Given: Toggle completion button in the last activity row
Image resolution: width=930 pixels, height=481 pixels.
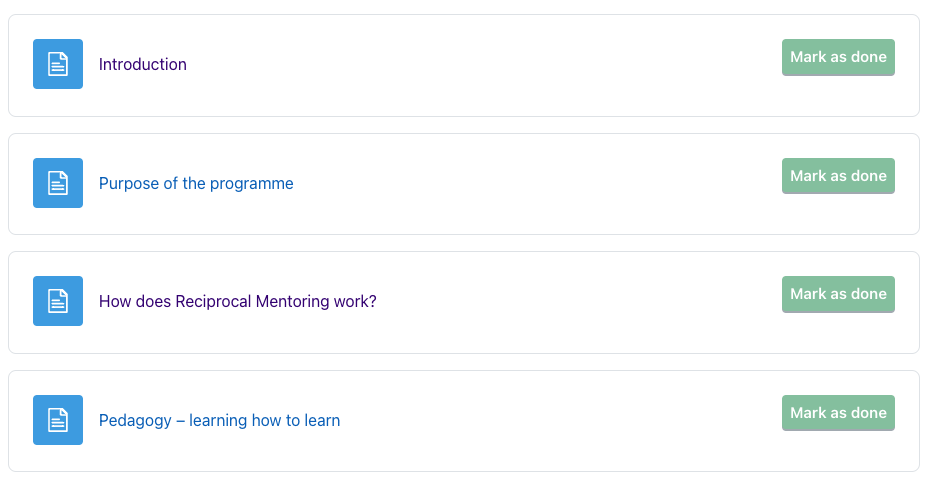Looking at the screenshot, I should (838, 413).
